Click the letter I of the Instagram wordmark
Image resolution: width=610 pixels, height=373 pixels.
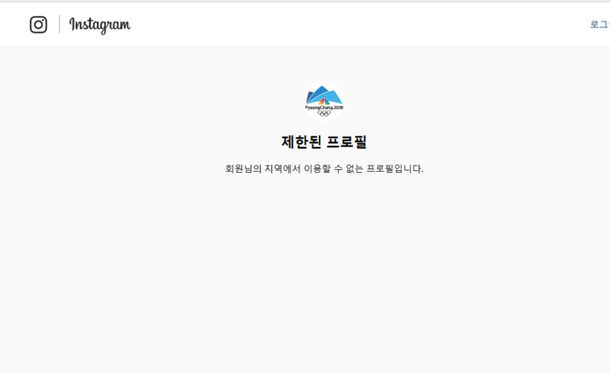click(x=72, y=24)
